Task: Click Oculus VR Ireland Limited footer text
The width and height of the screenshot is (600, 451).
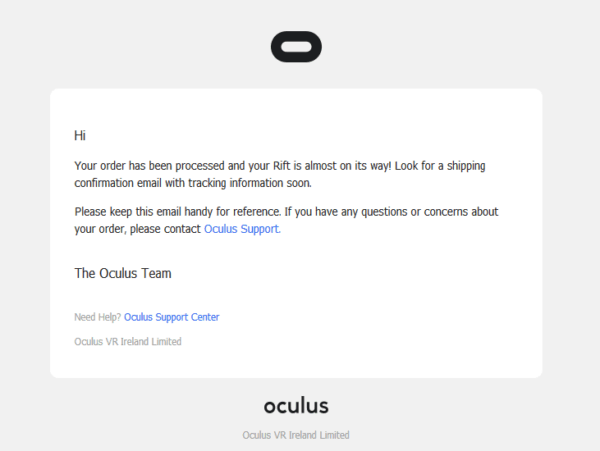Action: click(x=296, y=435)
